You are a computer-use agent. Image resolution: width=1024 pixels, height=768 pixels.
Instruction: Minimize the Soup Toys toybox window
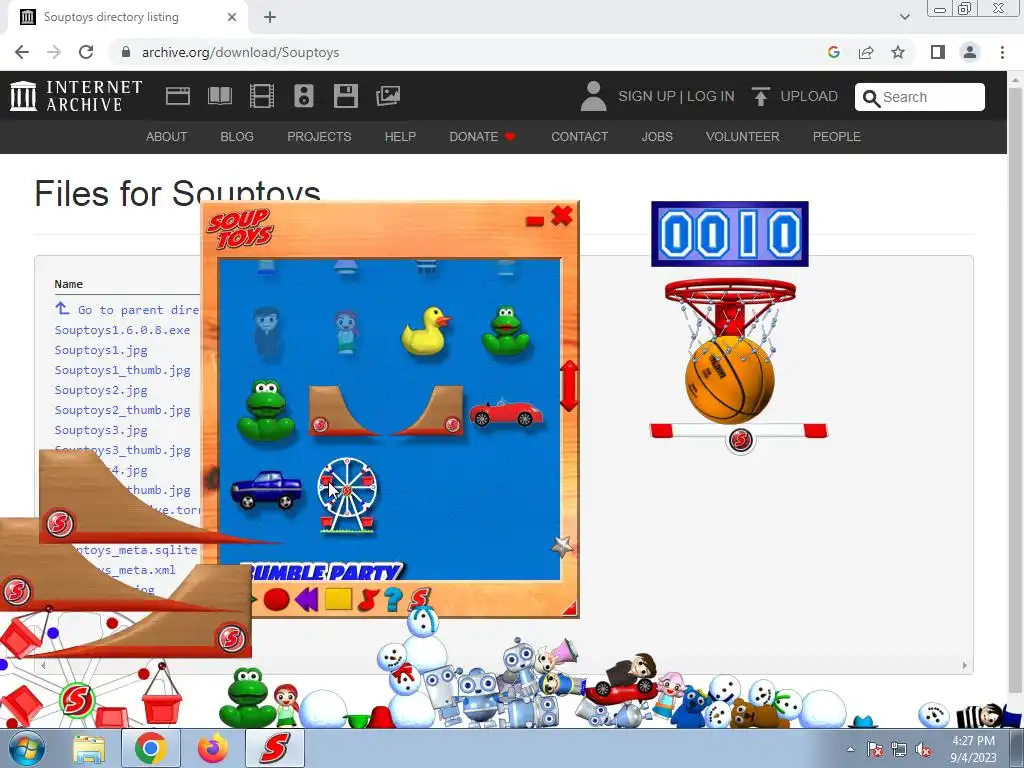[x=535, y=221]
